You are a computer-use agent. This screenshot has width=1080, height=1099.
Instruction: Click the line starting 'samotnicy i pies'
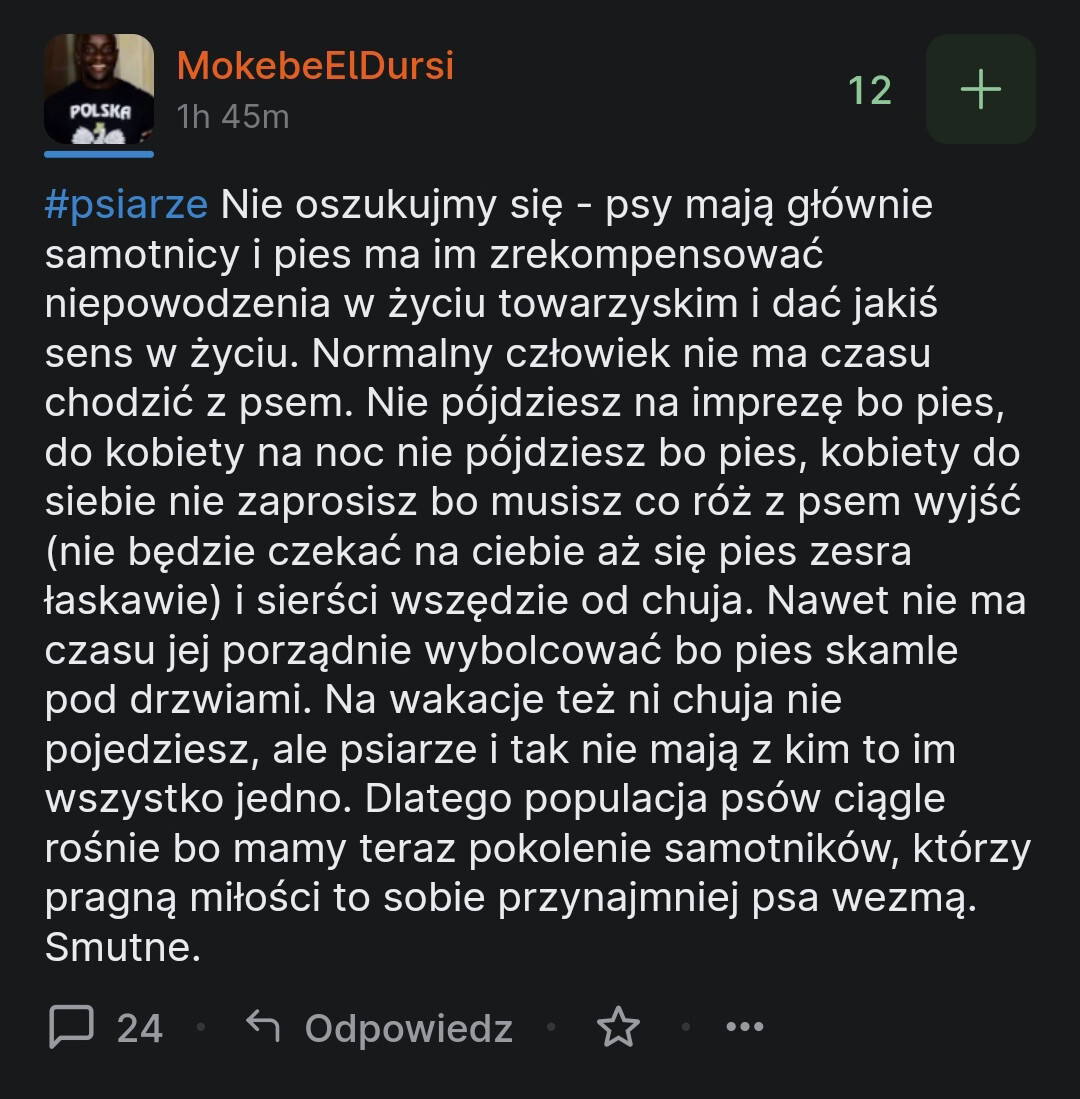(x=433, y=255)
